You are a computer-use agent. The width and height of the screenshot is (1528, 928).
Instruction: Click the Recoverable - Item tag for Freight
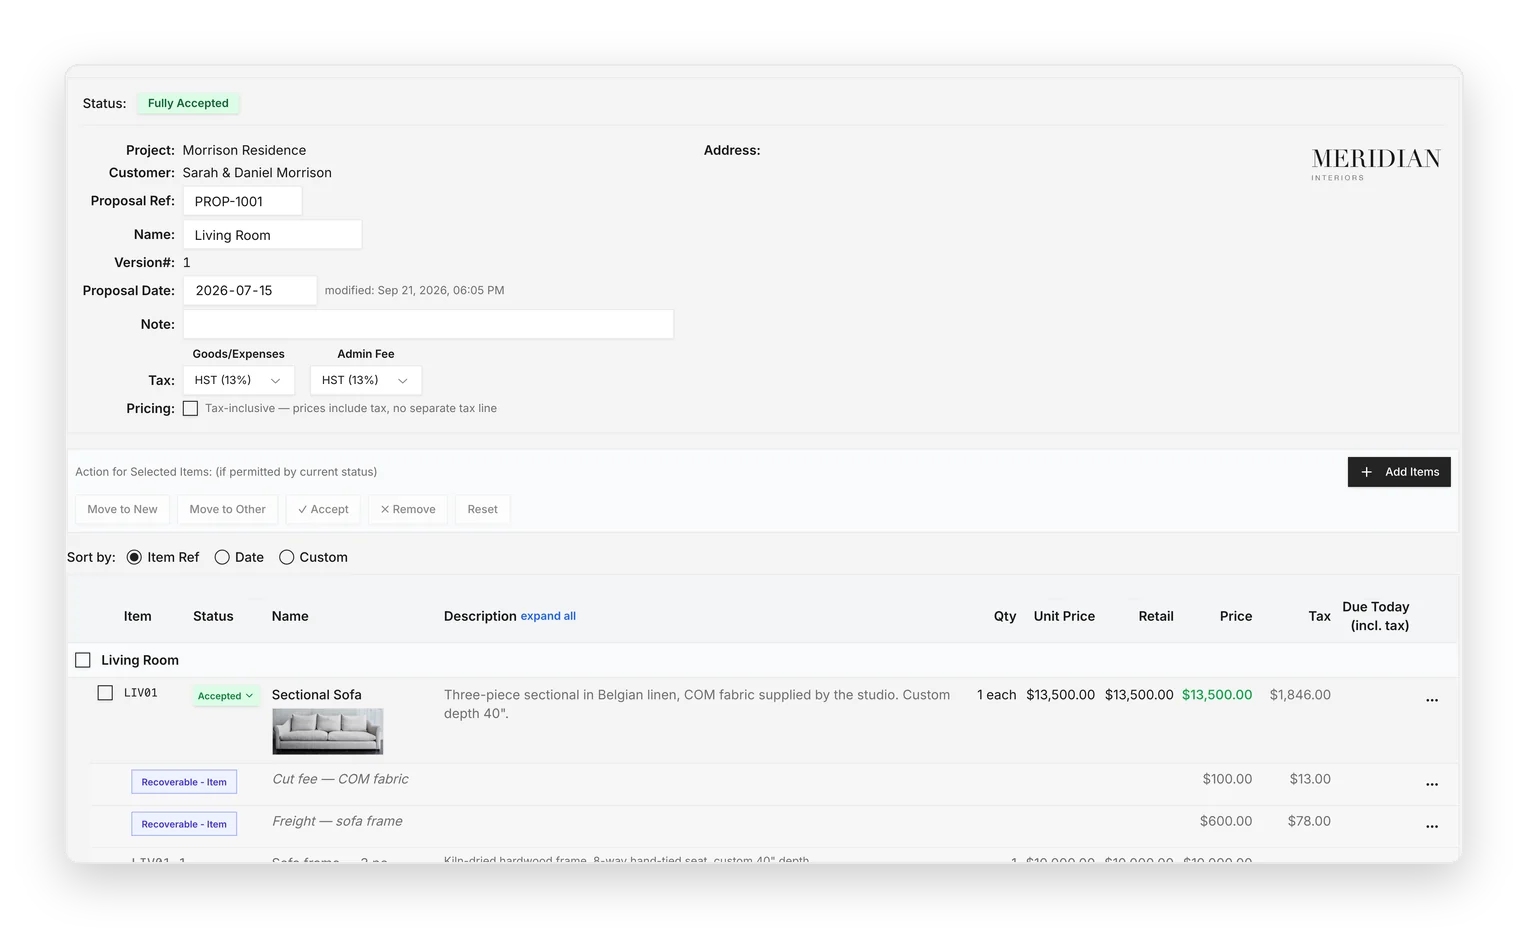point(184,824)
